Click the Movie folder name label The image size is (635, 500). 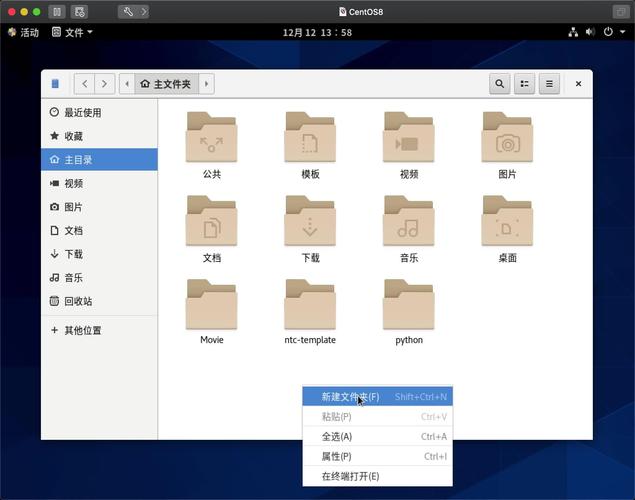point(211,340)
